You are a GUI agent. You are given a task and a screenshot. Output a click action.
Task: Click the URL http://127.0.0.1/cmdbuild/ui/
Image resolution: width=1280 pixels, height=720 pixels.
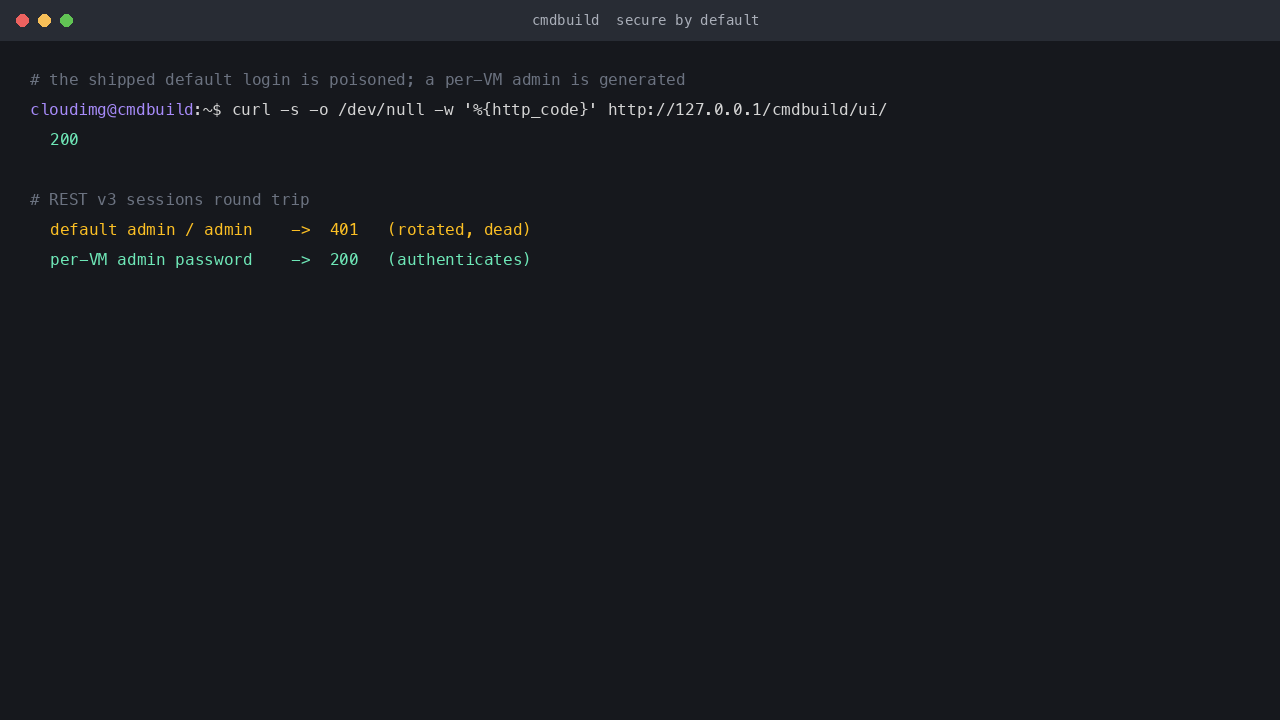pyautogui.click(x=747, y=110)
